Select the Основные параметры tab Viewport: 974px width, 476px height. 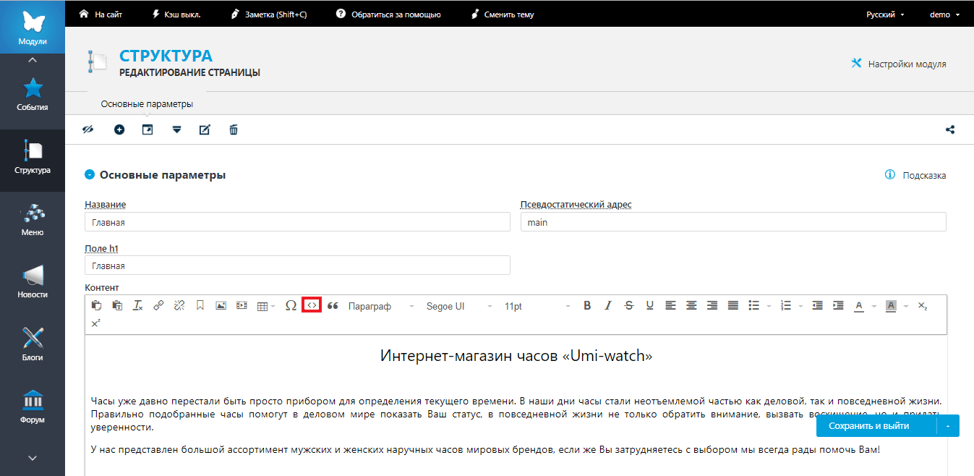tap(147, 104)
